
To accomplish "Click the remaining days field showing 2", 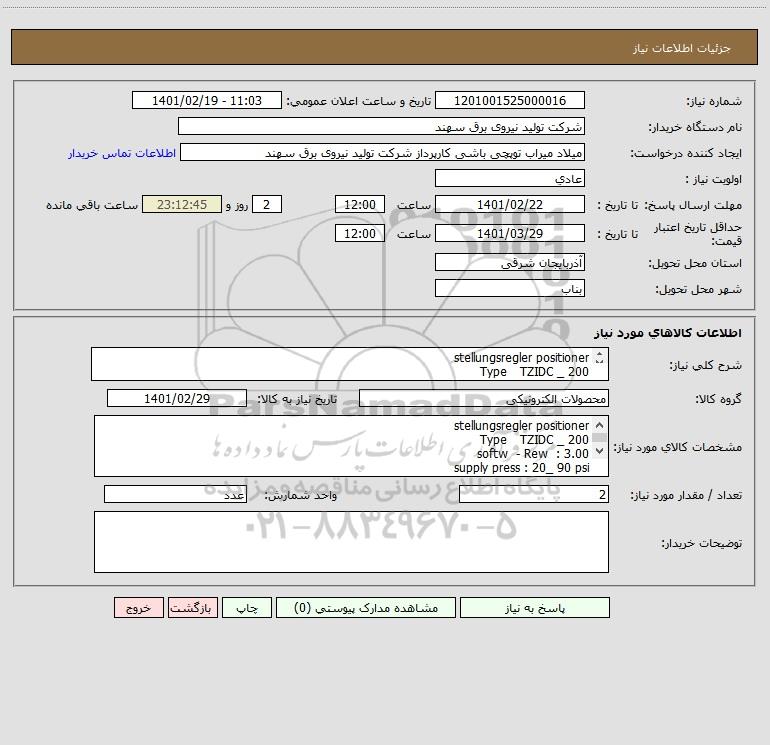I will 267,204.
